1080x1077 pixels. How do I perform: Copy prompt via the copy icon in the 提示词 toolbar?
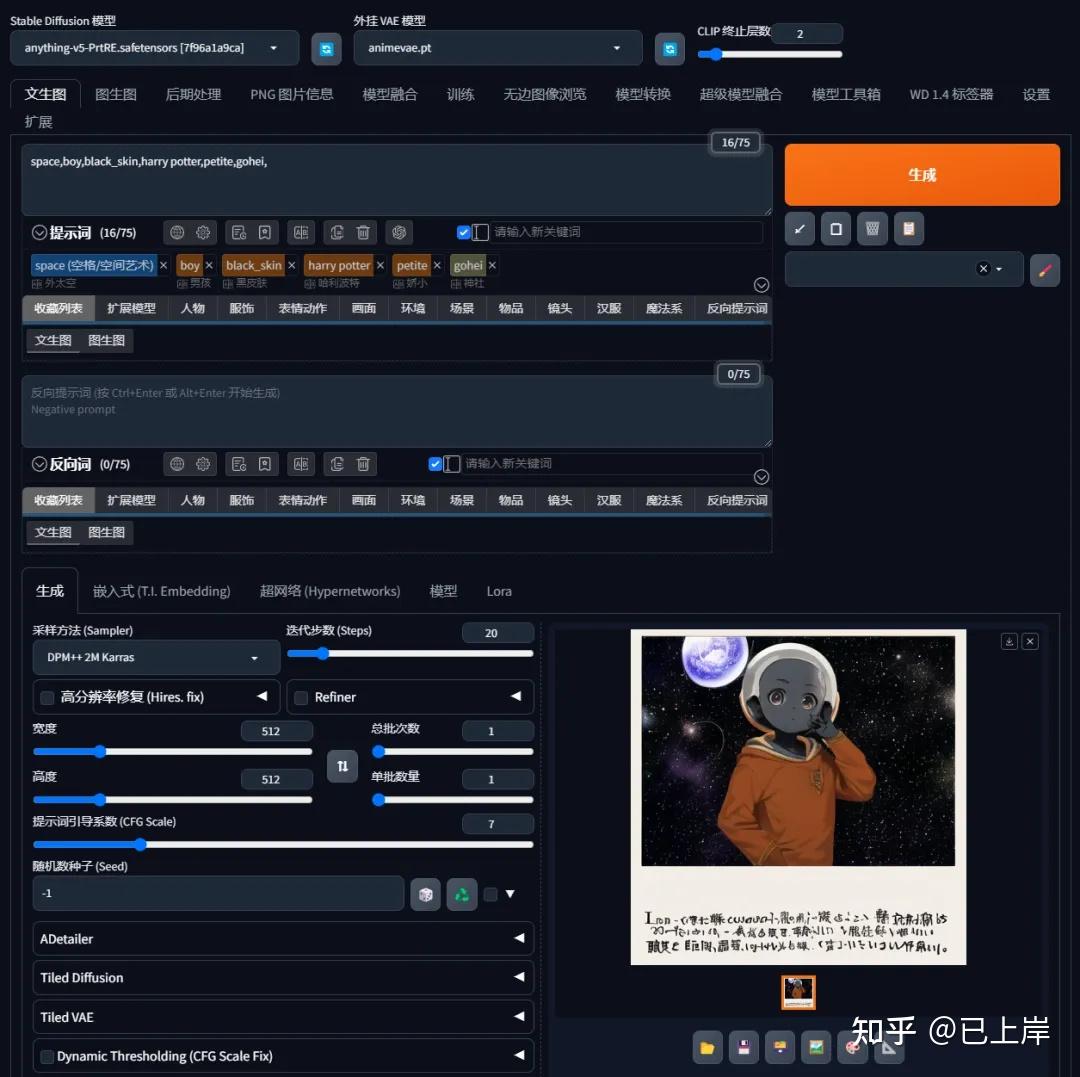[337, 233]
